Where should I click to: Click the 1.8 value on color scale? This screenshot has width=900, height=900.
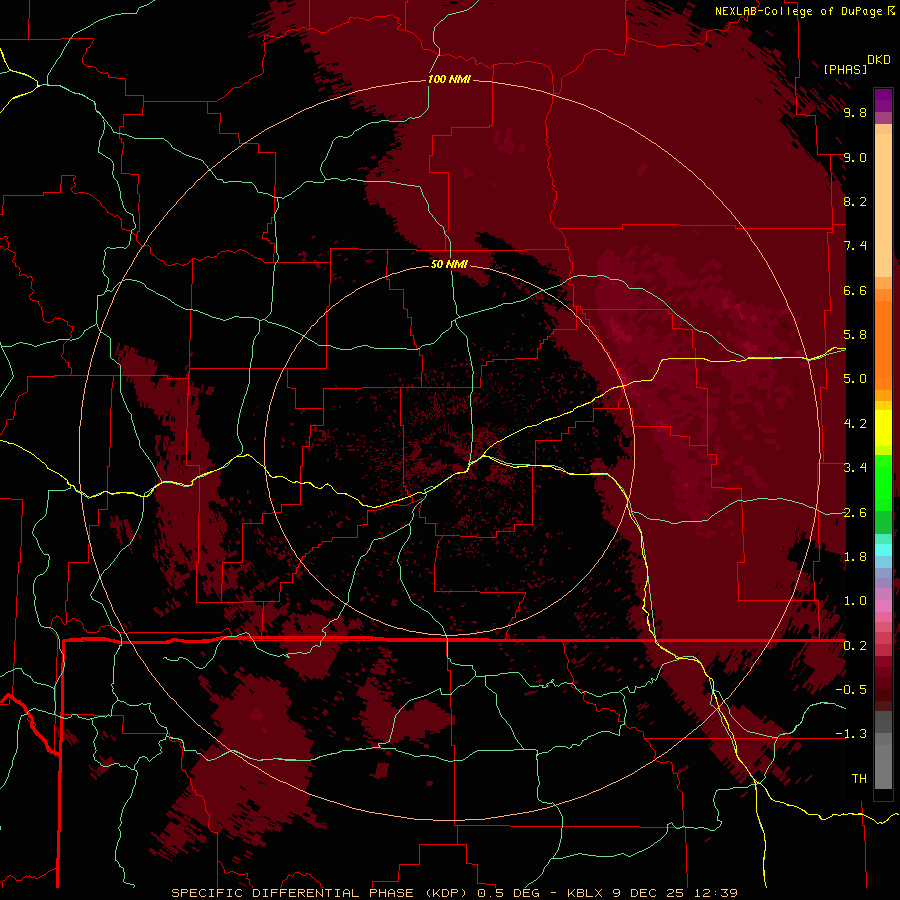(x=855, y=557)
